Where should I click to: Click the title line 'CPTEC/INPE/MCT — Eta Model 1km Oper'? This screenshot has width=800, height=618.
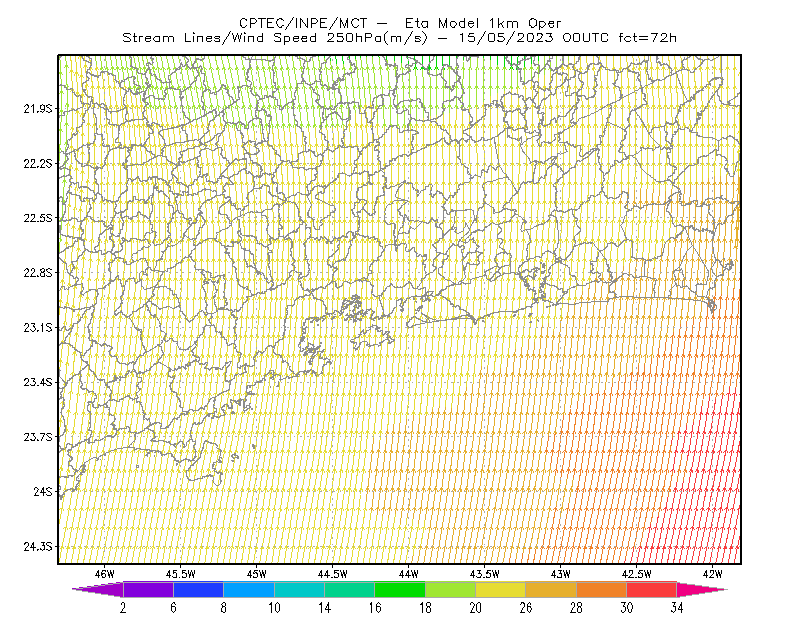400,23
